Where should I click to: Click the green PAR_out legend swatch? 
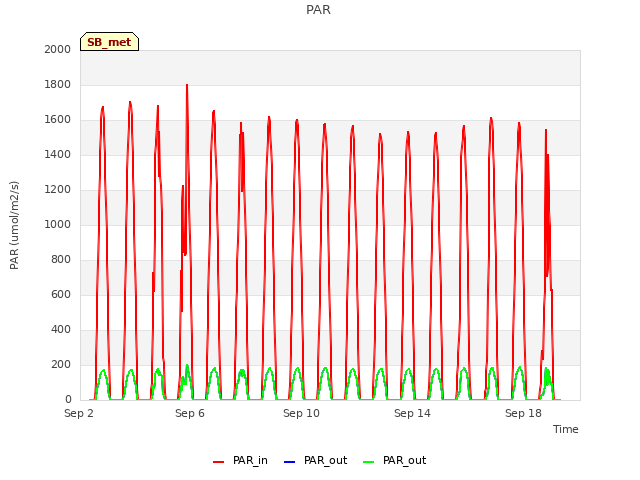[x=368, y=462]
